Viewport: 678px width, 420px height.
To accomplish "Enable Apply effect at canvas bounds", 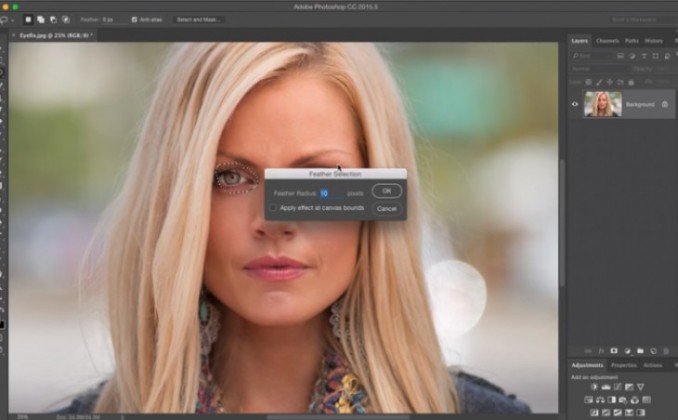I will click(274, 208).
